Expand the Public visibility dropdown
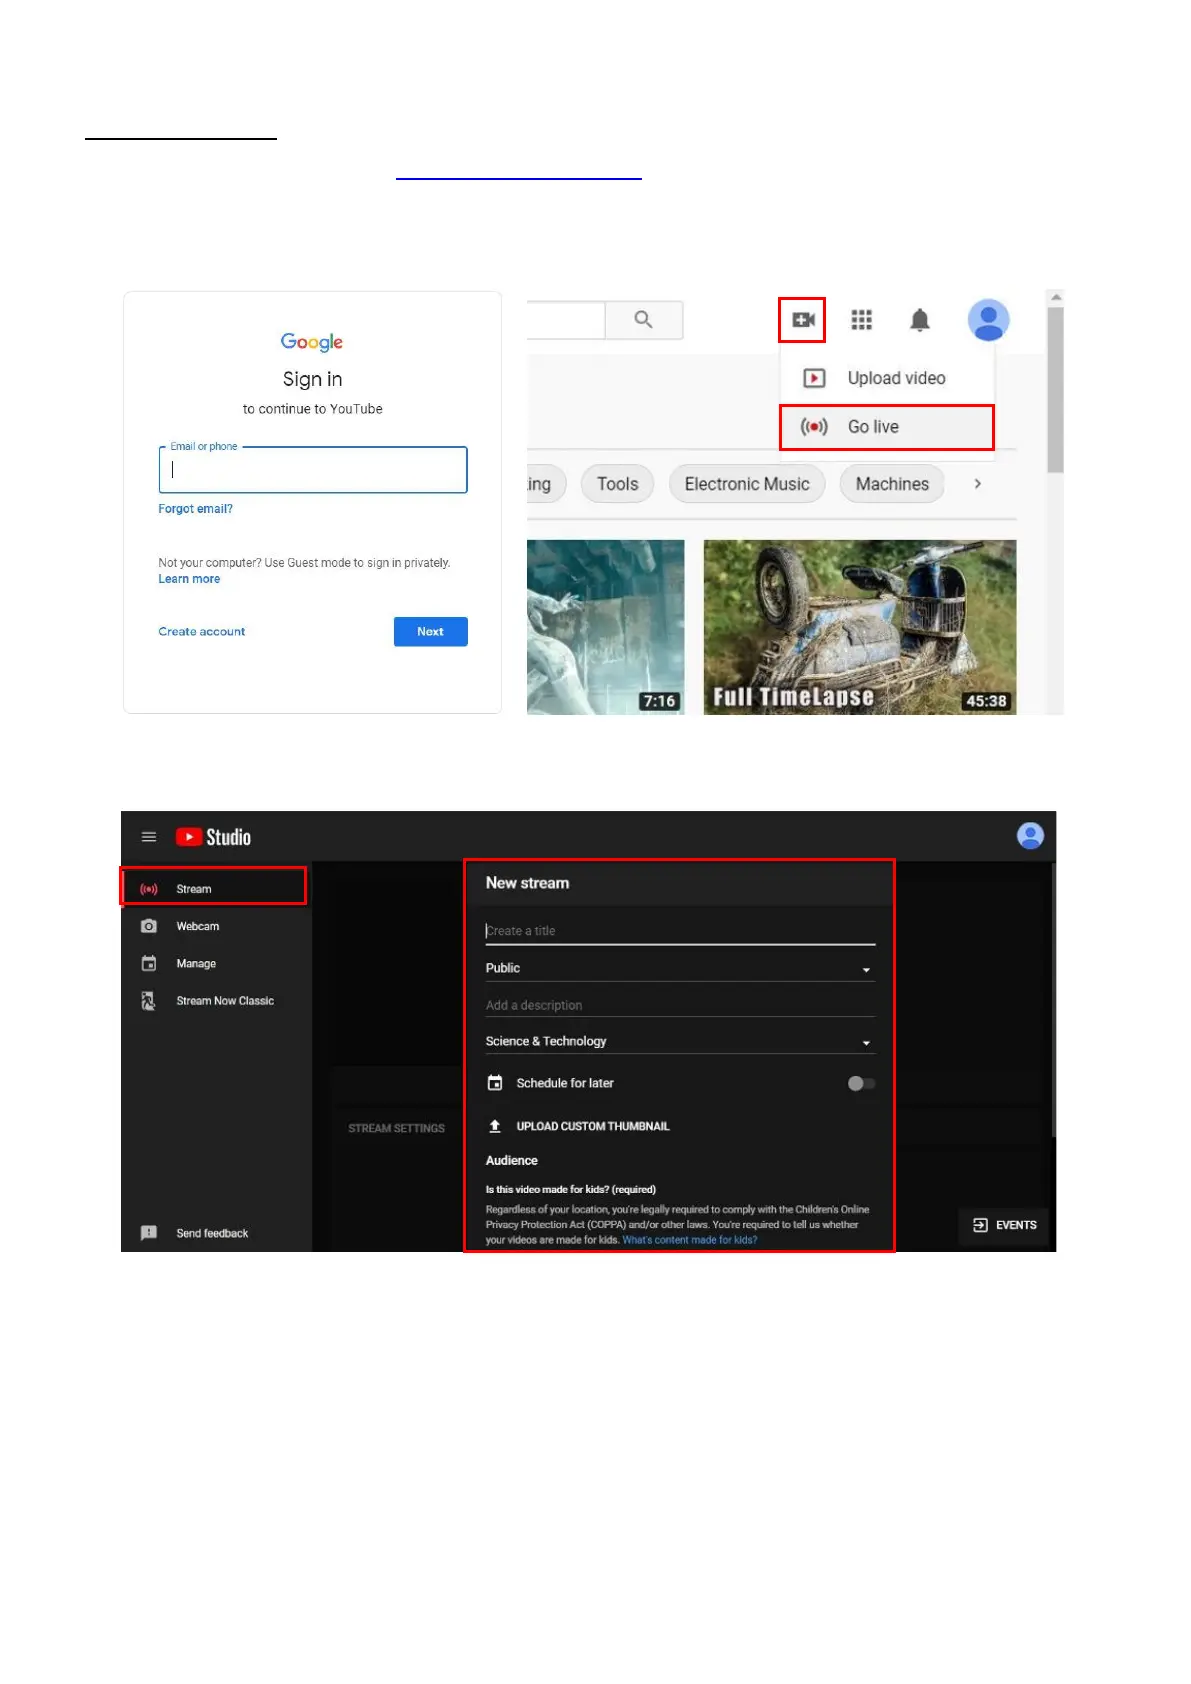This screenshot has width=1191, height=1684. coord(866,969)
